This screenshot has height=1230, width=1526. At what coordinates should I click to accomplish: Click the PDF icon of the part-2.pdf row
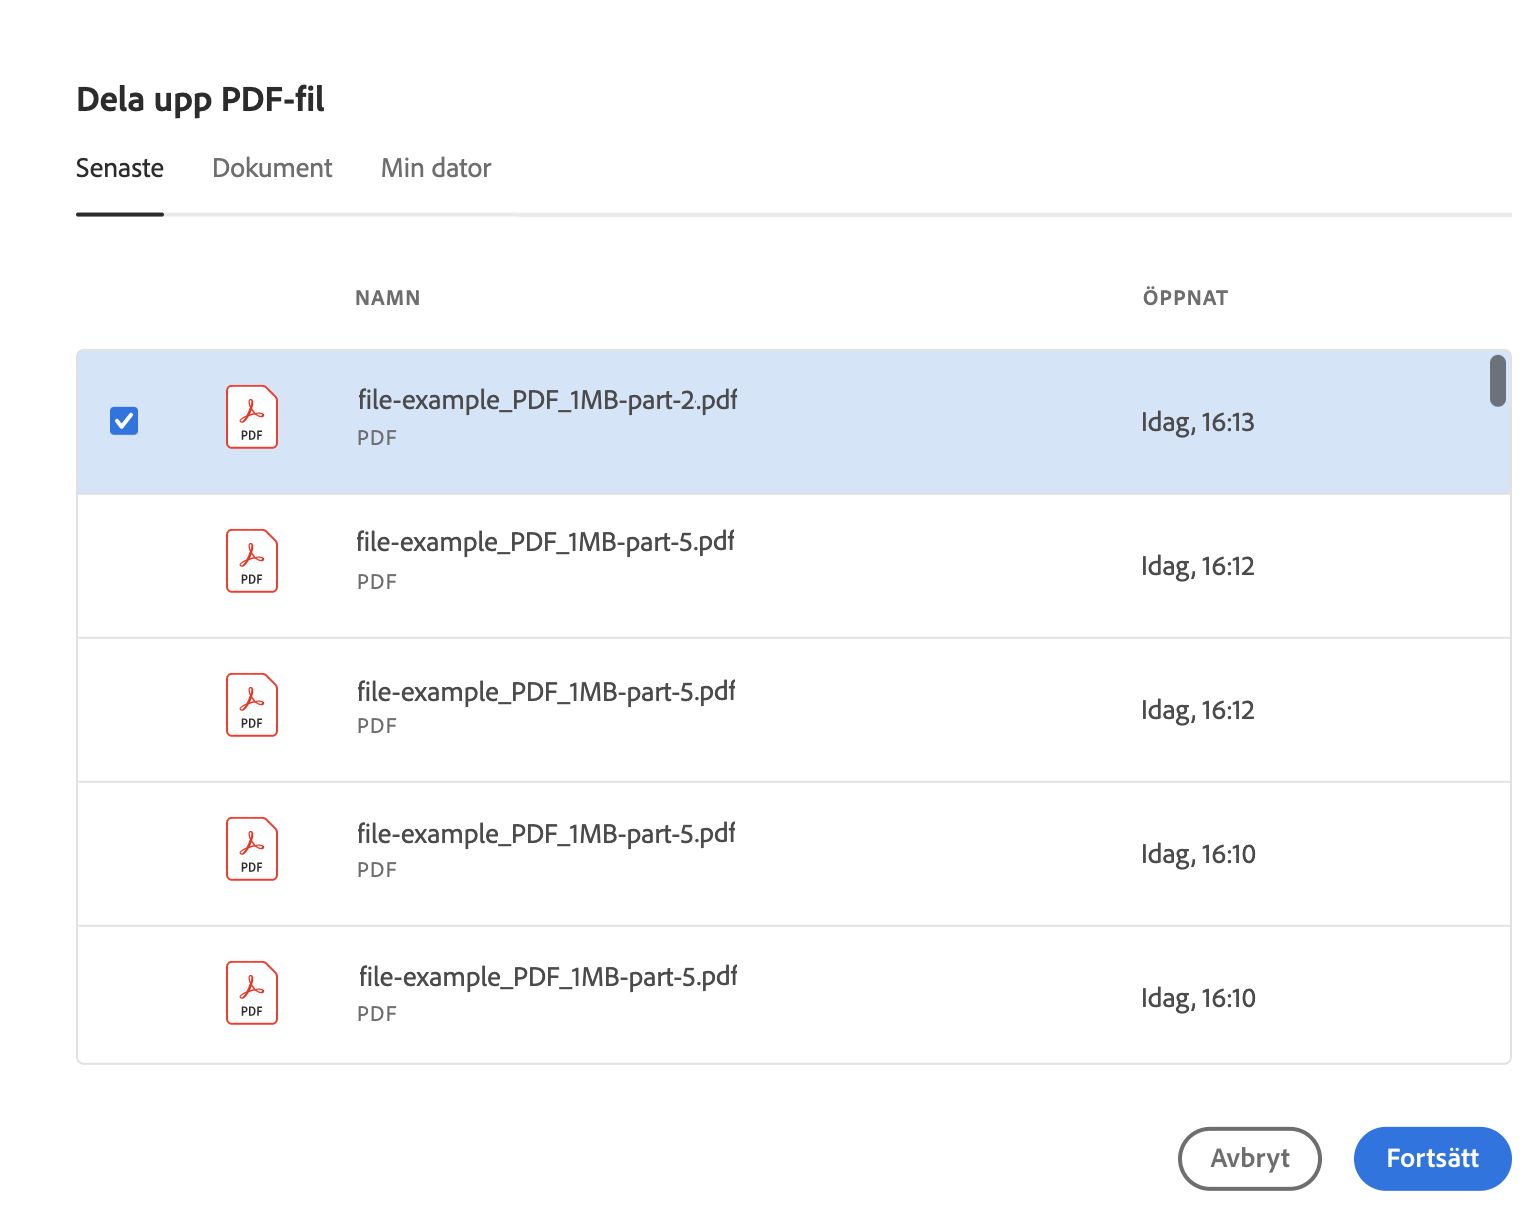point(252,417)
